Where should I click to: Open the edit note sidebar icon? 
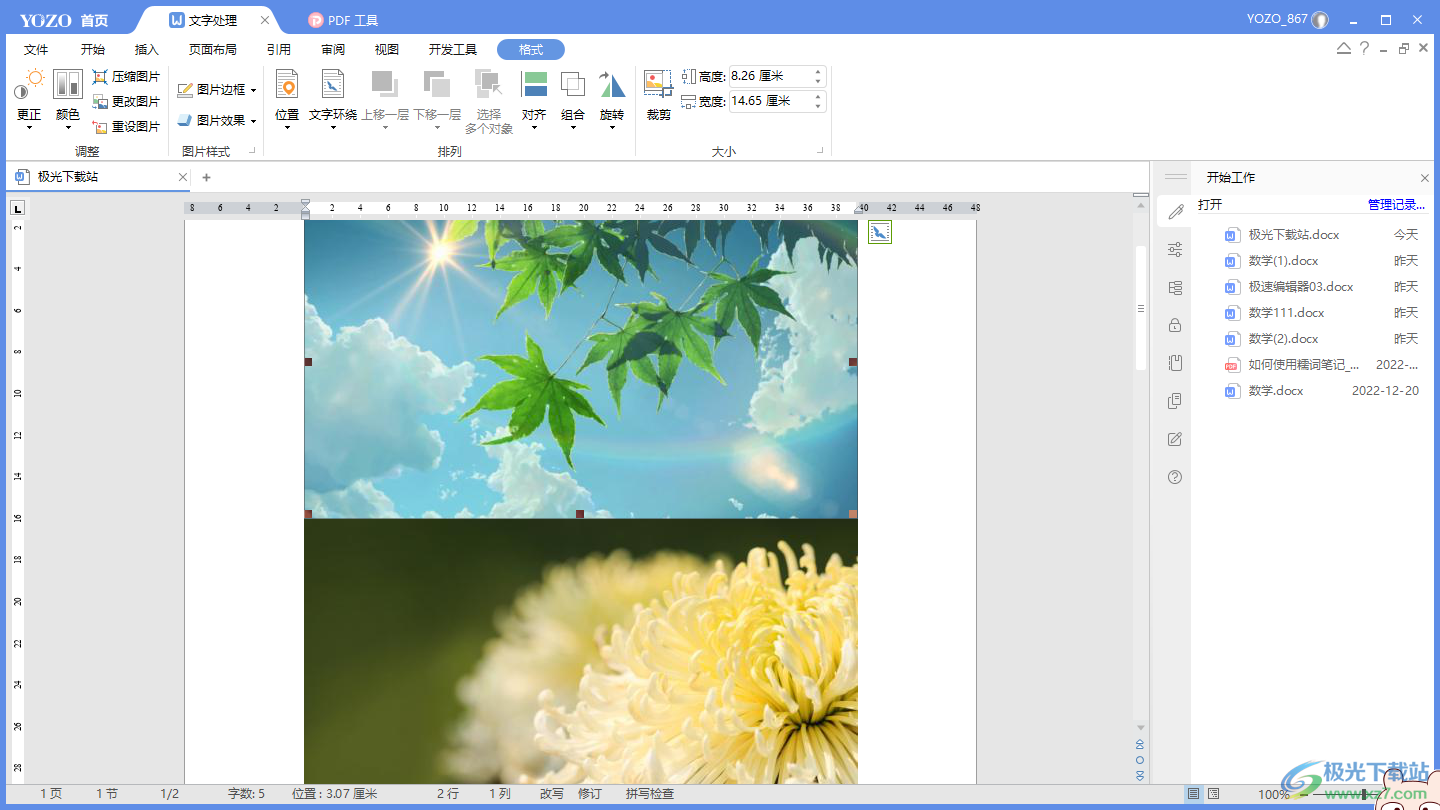coord(1175,439)
